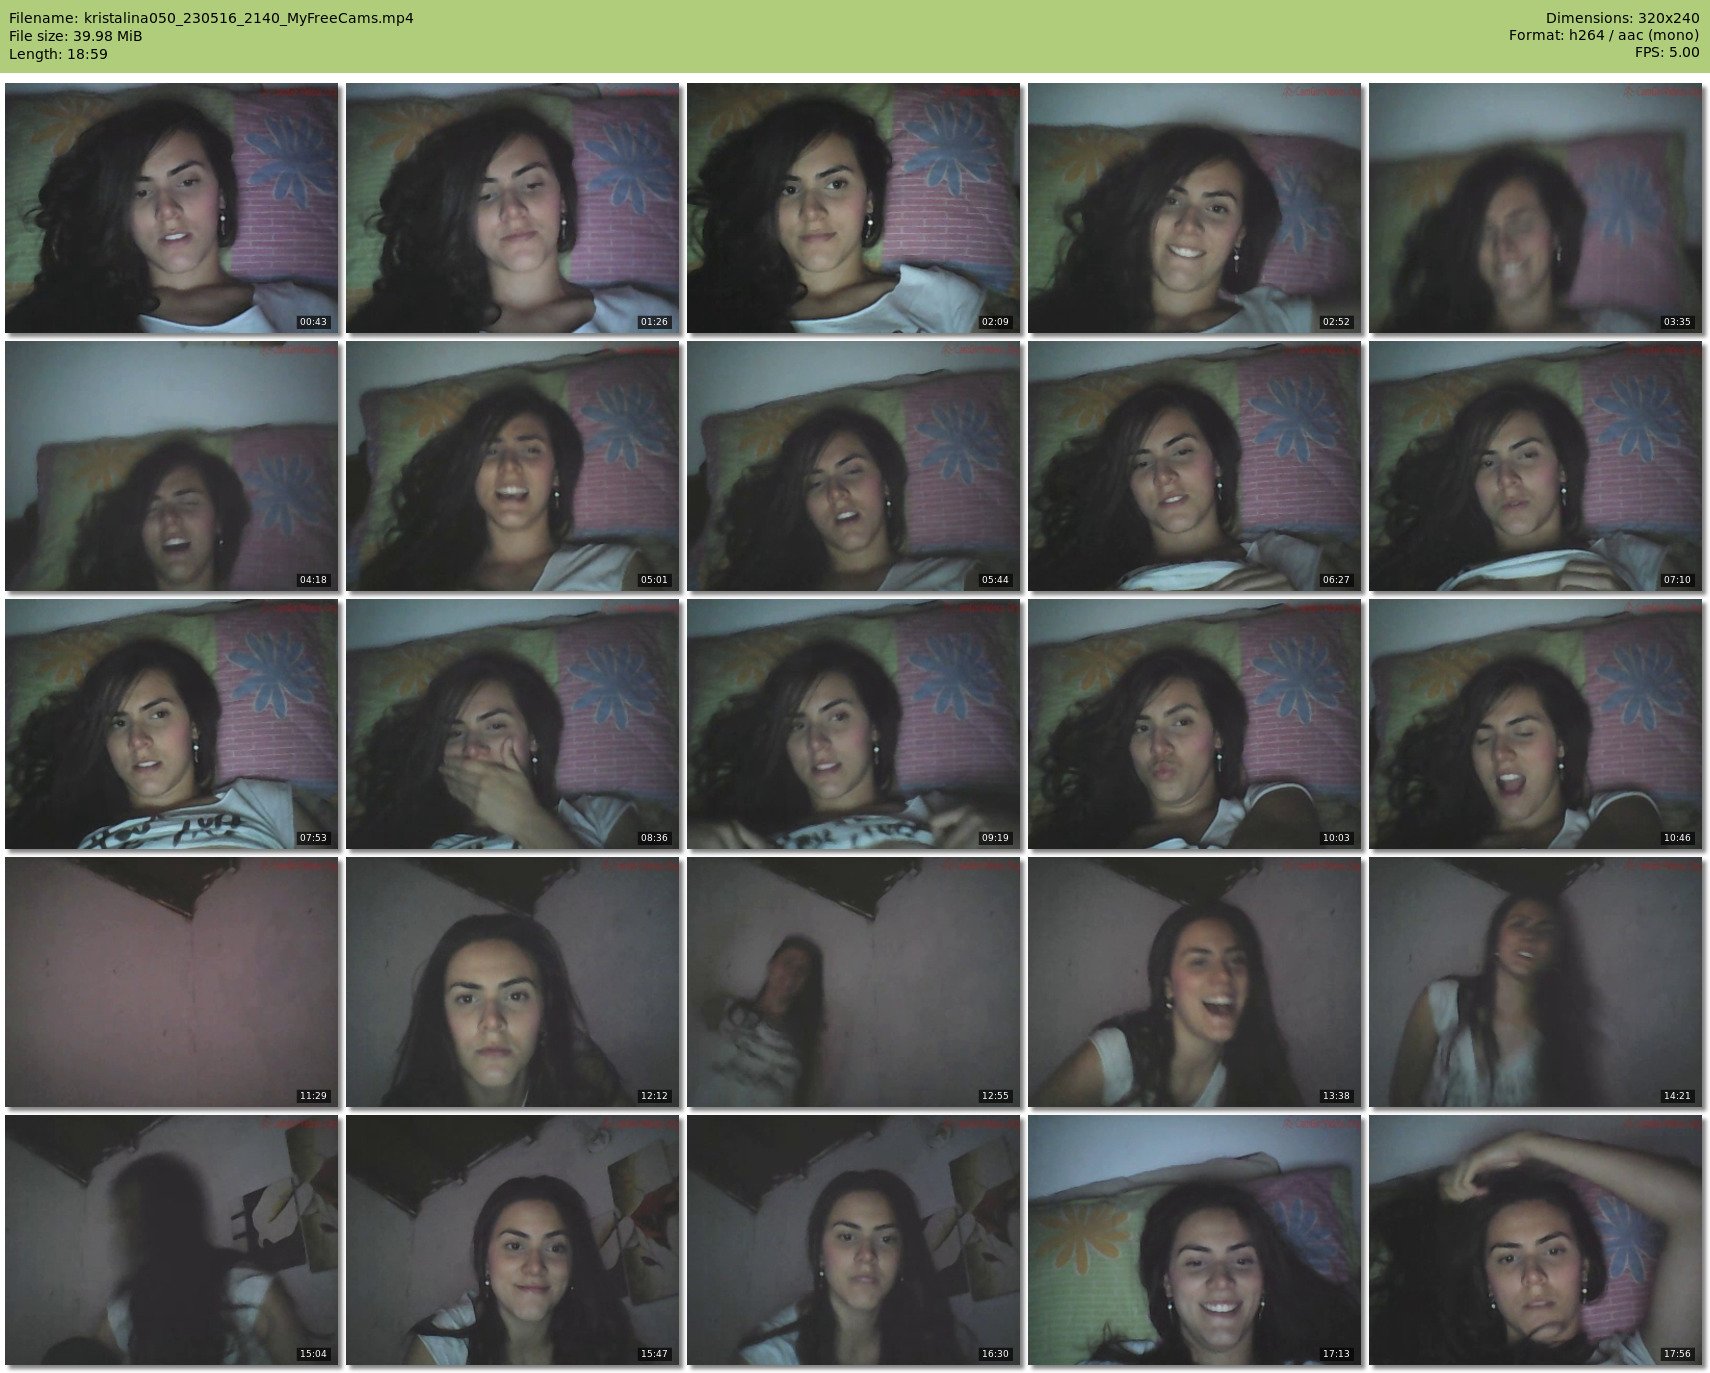
Task: Click the thumbnail timestamped 00:43
Action: [x=172, y=208]
